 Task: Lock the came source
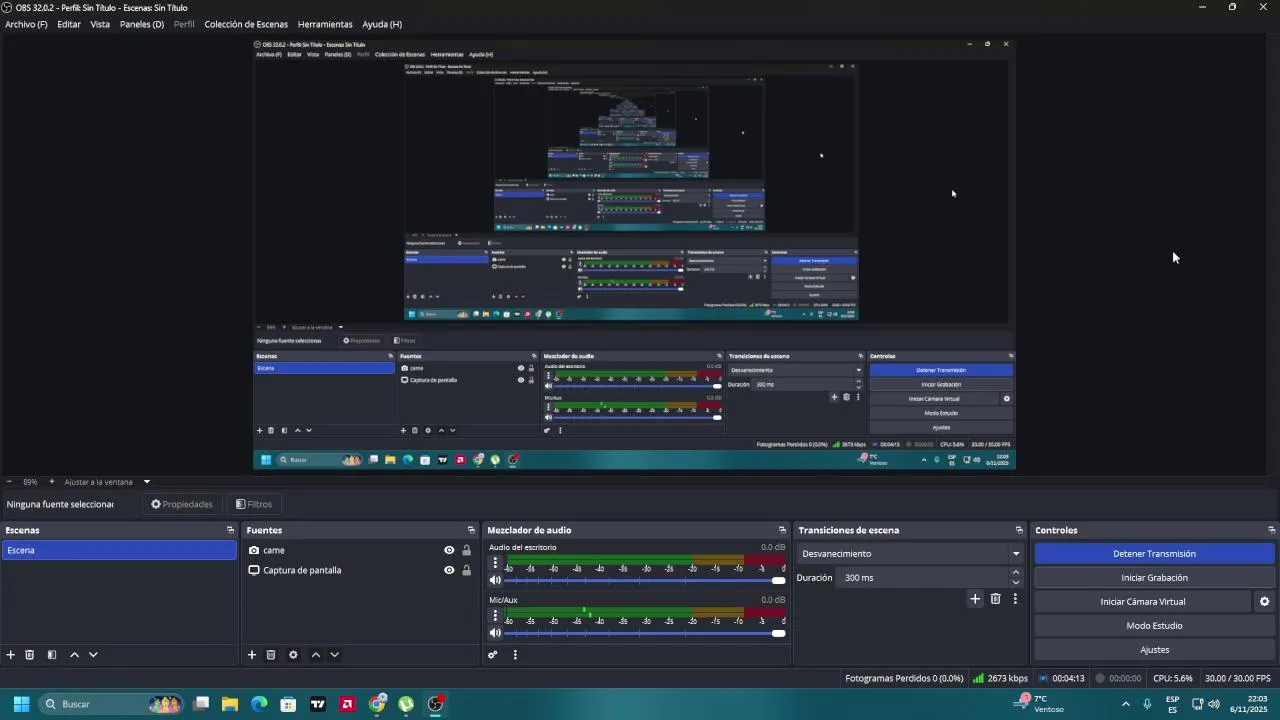466,550
